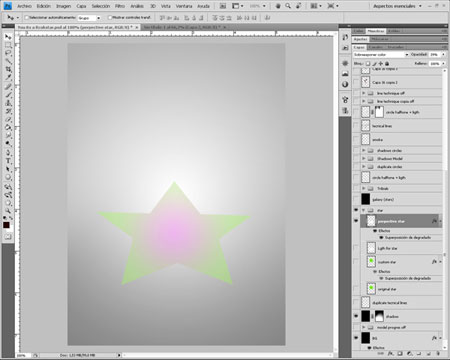Hide the BG layer

(356, 338)
